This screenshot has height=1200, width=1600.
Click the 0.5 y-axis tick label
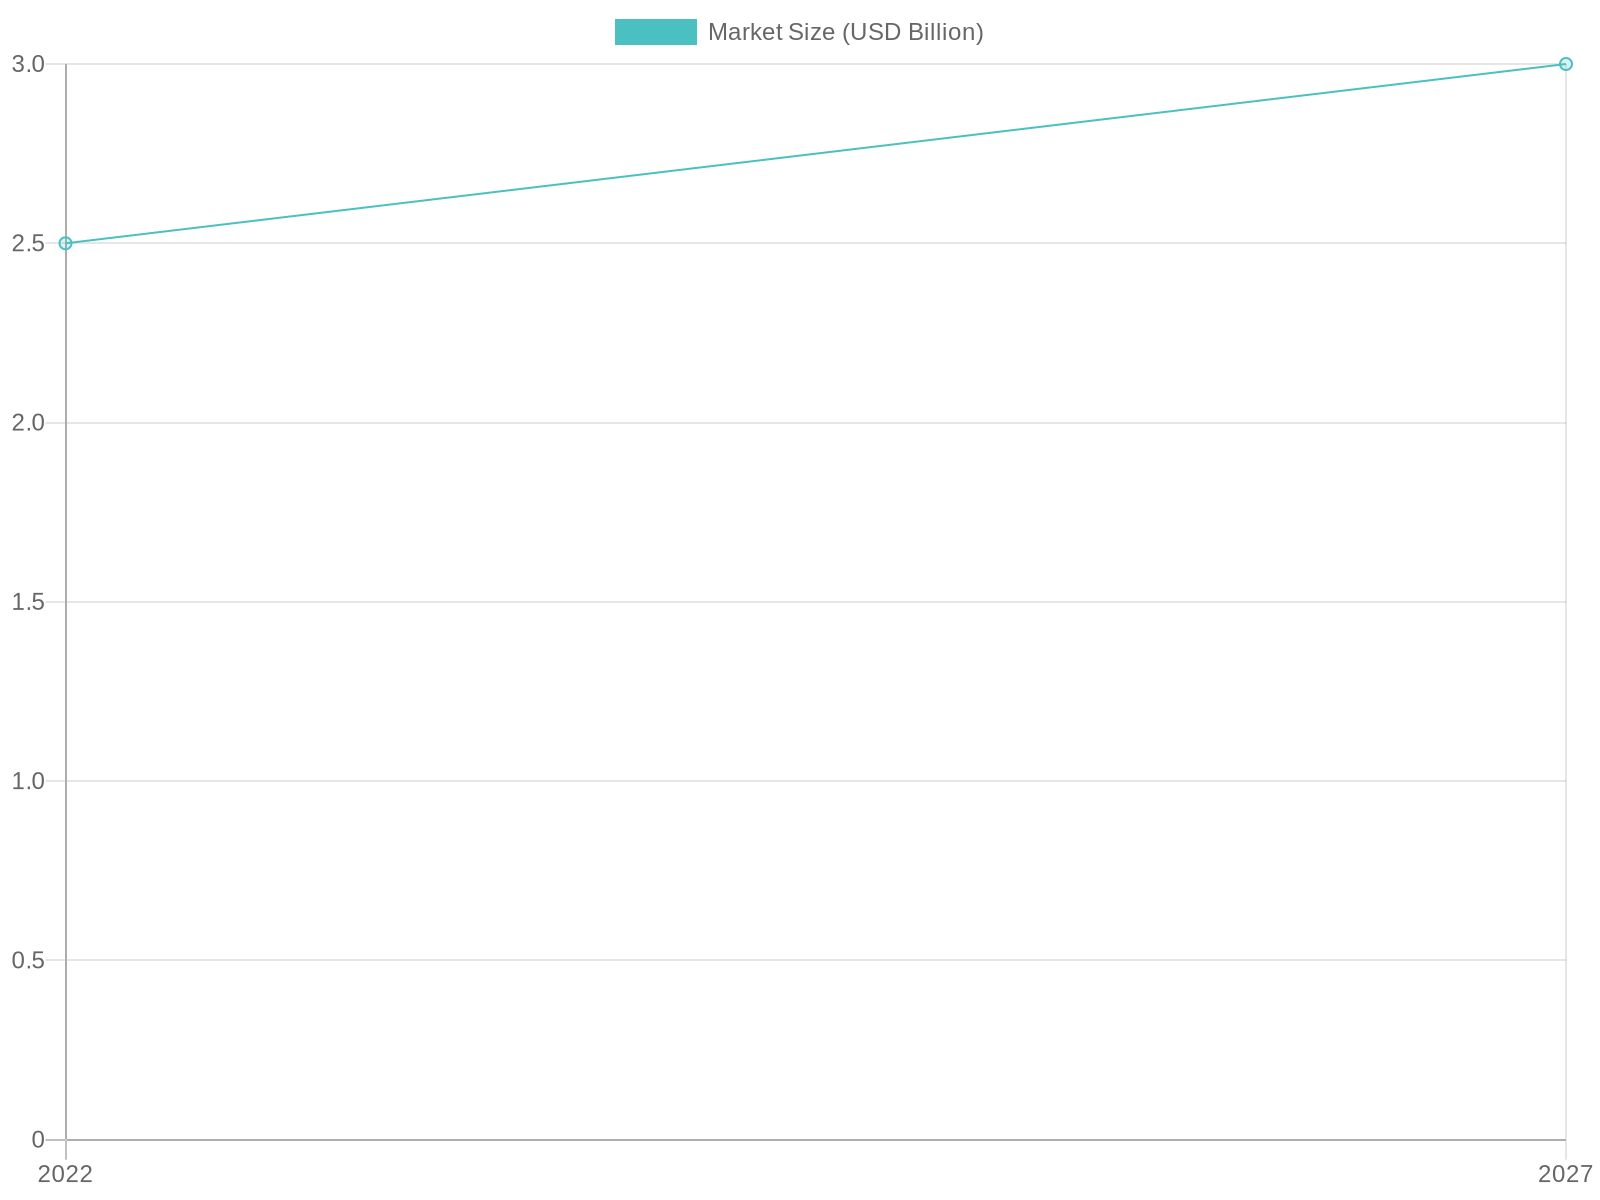click(28, 960)
